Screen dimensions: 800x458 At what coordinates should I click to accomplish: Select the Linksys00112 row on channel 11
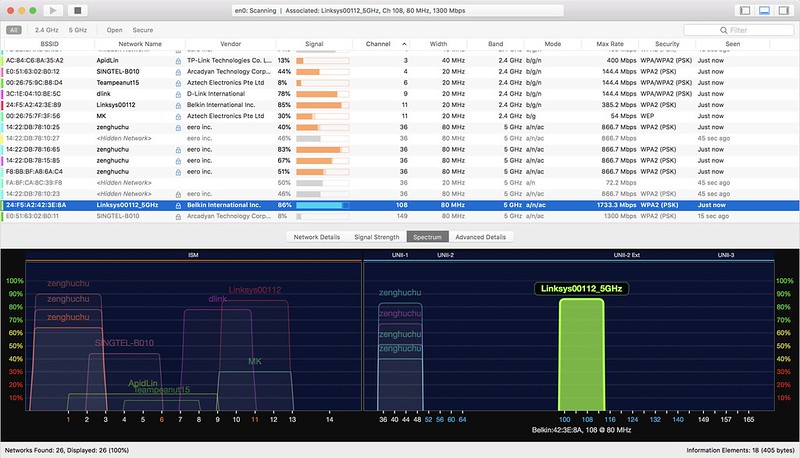400,105
